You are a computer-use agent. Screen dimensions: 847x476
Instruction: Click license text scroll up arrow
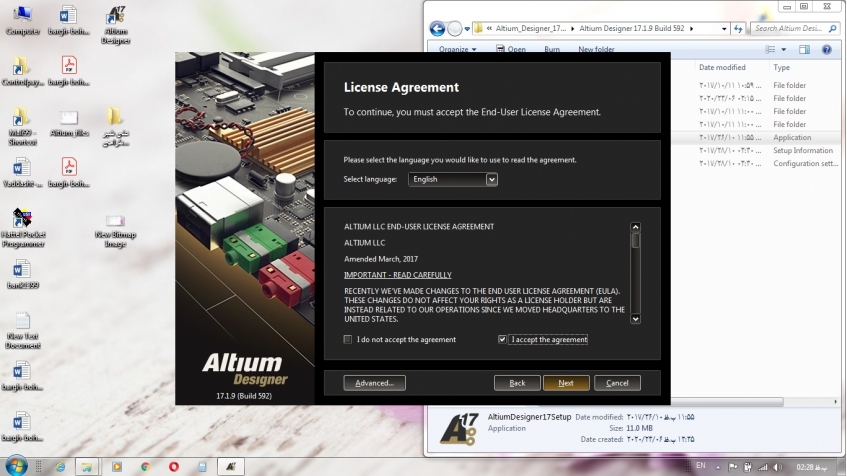[635, 227]
